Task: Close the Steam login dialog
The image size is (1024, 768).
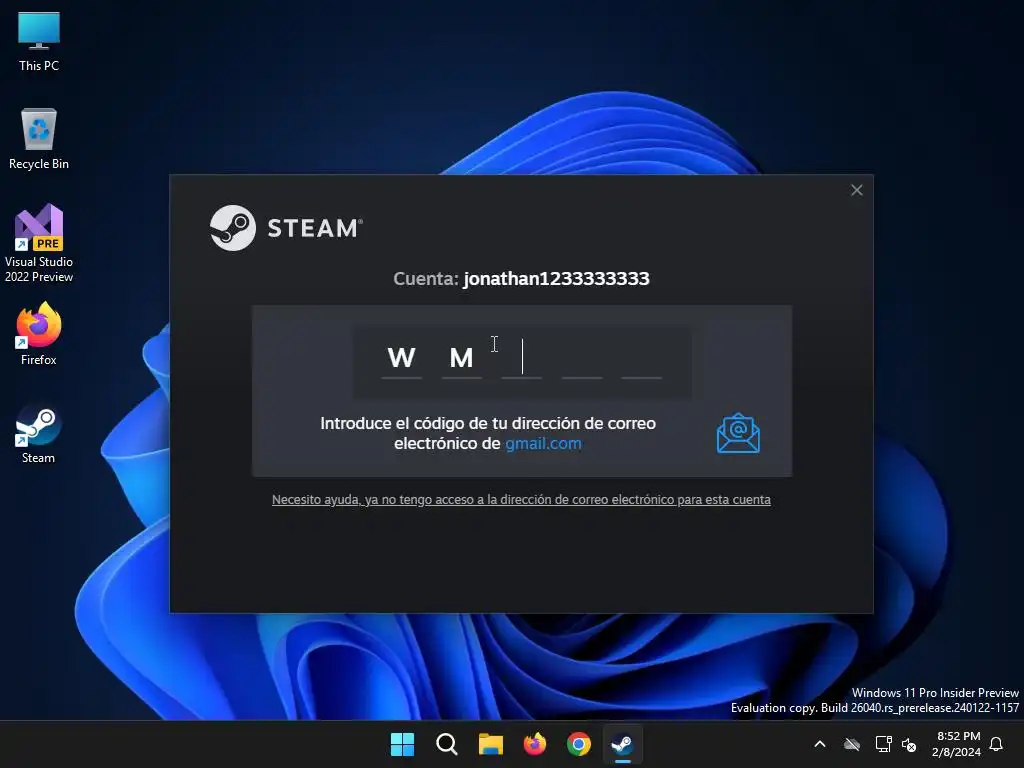Action: point(857,190)
